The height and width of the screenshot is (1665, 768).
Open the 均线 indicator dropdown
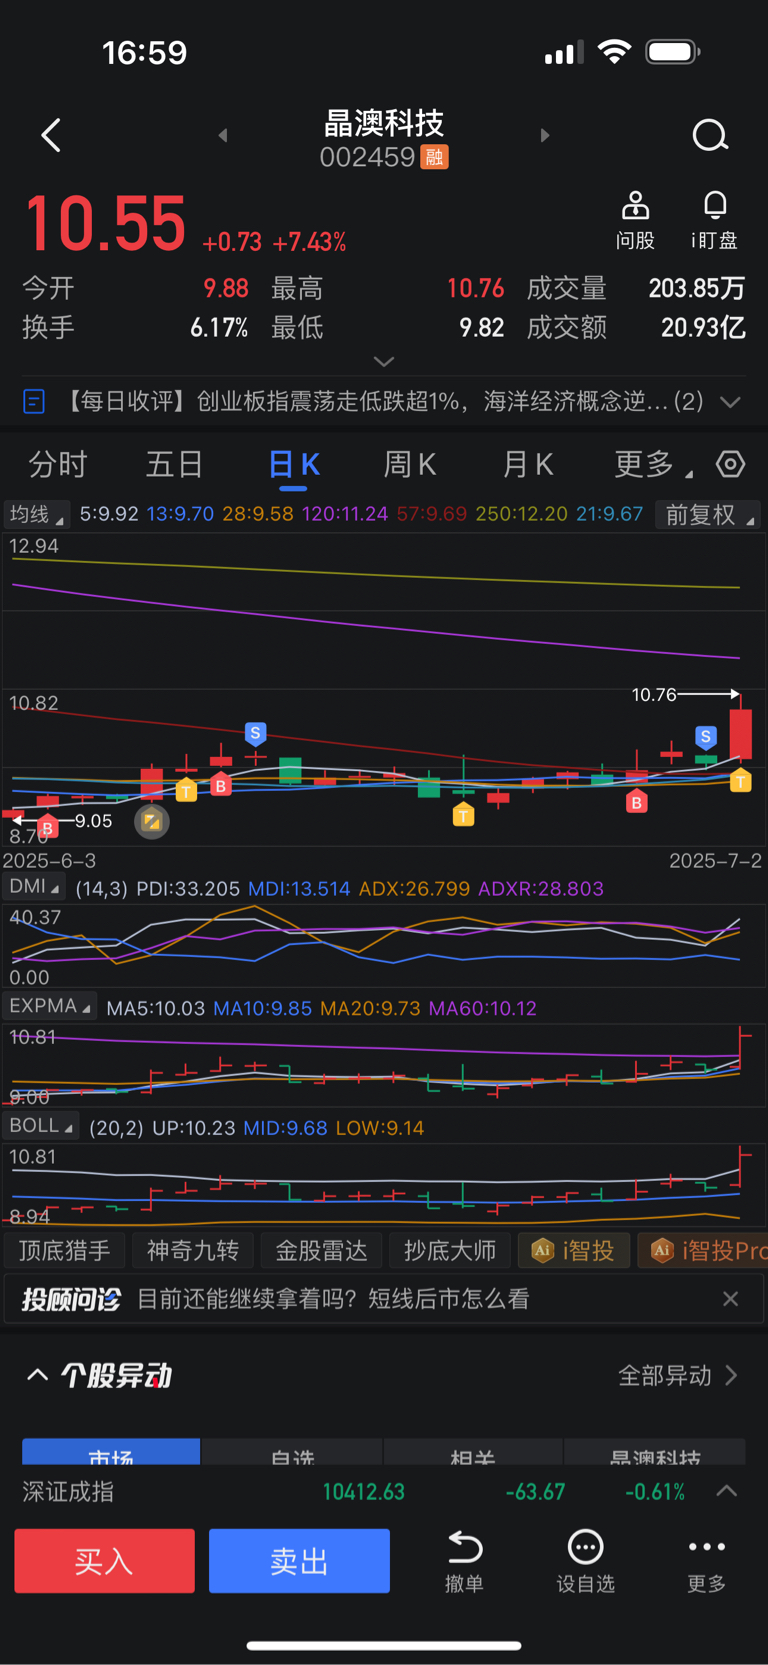[36, 514]
